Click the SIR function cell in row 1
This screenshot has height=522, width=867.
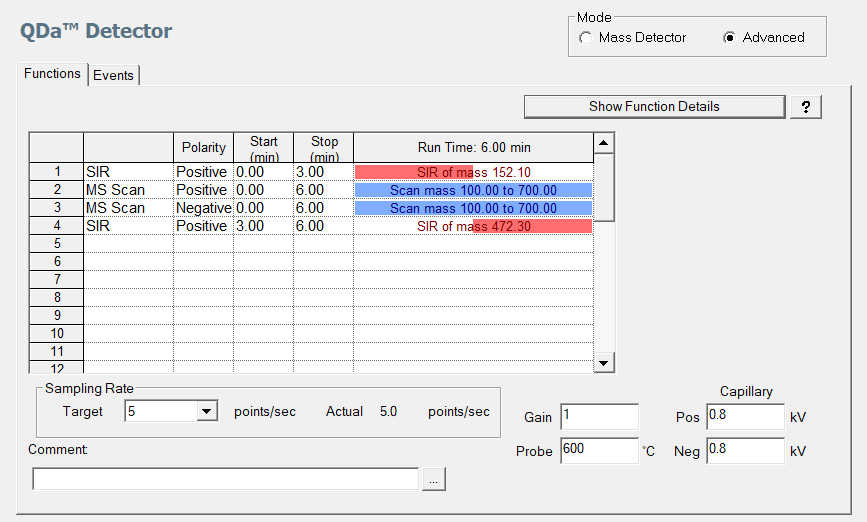click(128, 172)
